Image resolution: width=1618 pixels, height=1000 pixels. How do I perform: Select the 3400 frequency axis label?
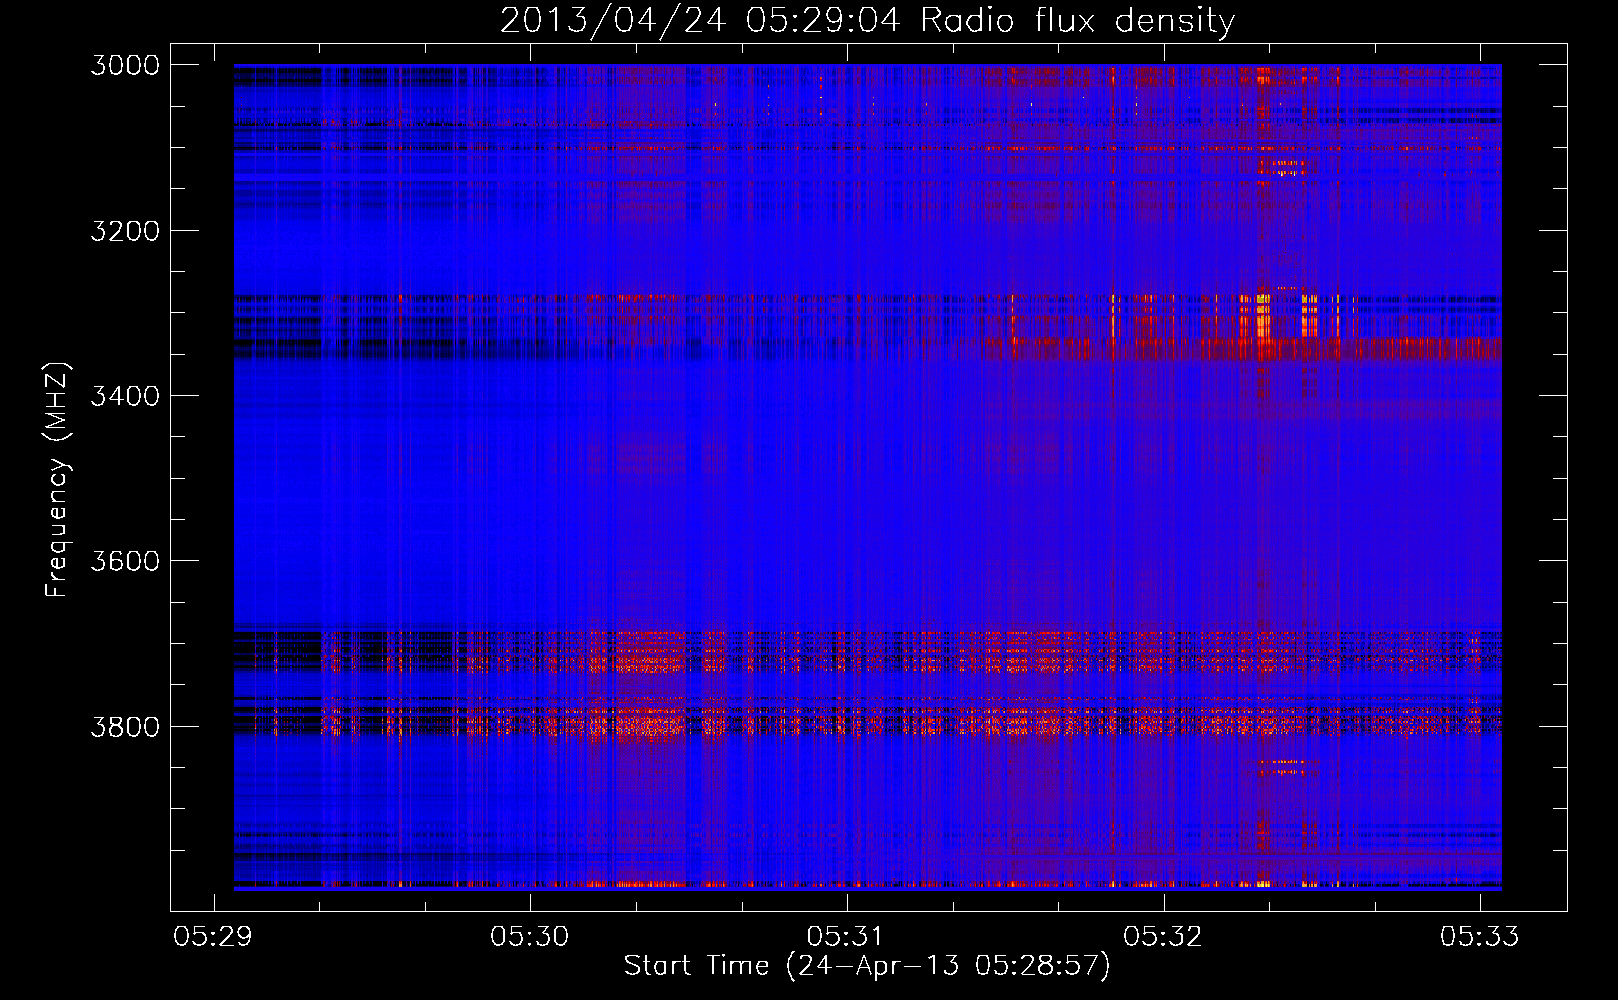click(125, 395)
